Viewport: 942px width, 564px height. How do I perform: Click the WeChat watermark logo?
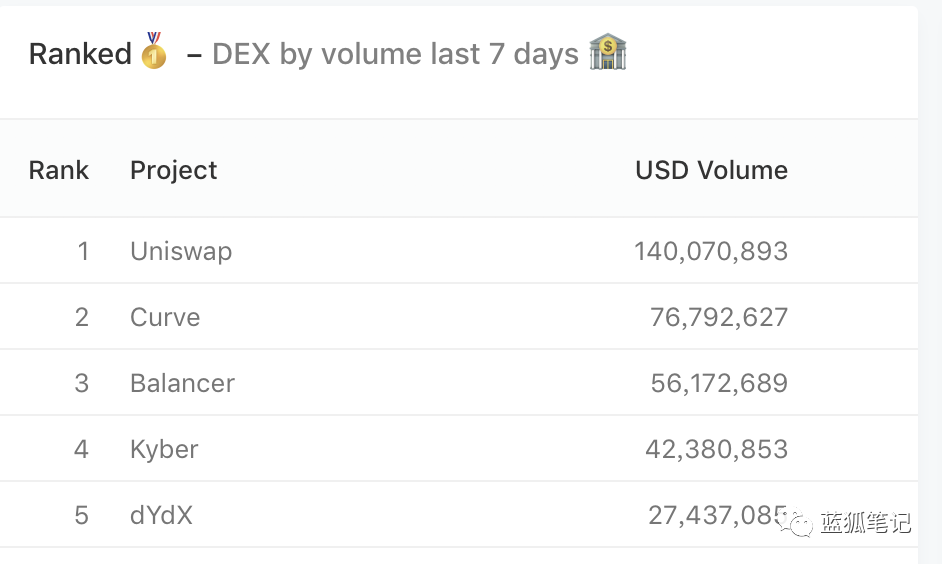pyautogui.click(x=798, y=522)
